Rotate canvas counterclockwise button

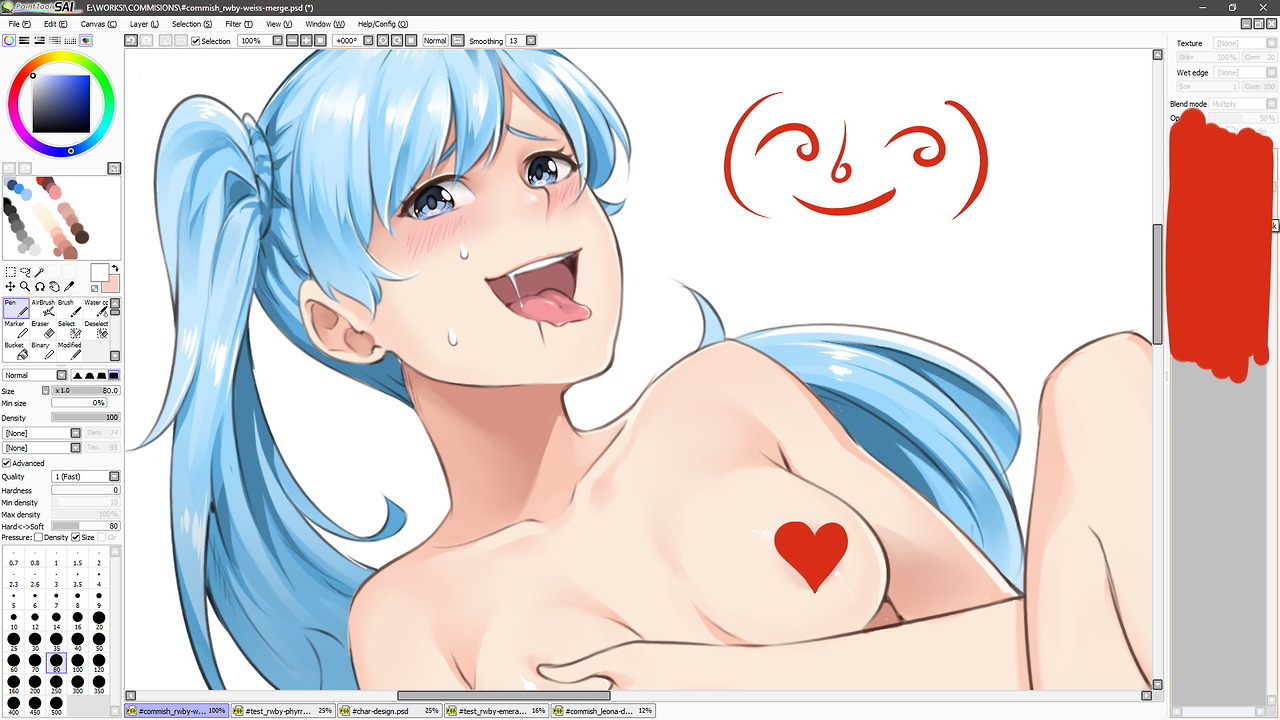383,41
